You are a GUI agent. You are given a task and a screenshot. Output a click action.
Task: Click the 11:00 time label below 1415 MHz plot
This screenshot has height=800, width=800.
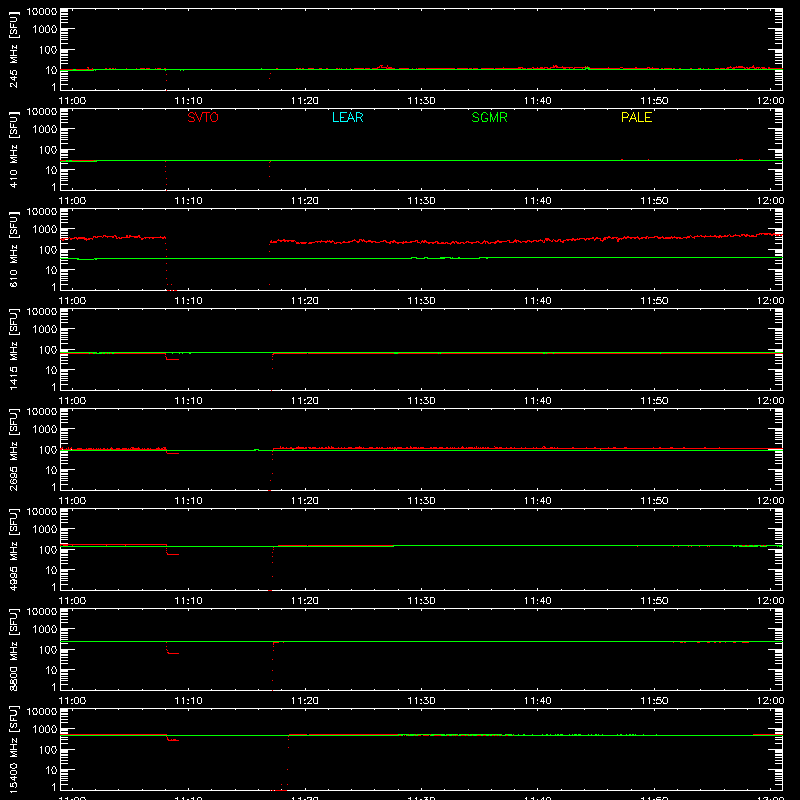pos(72,401)
